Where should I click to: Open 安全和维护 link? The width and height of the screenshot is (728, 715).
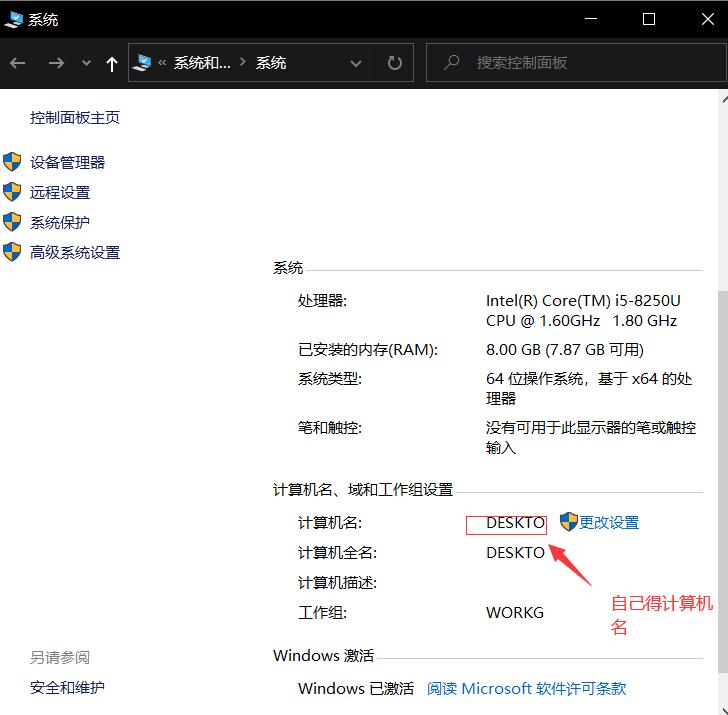(x=68, y=688)
